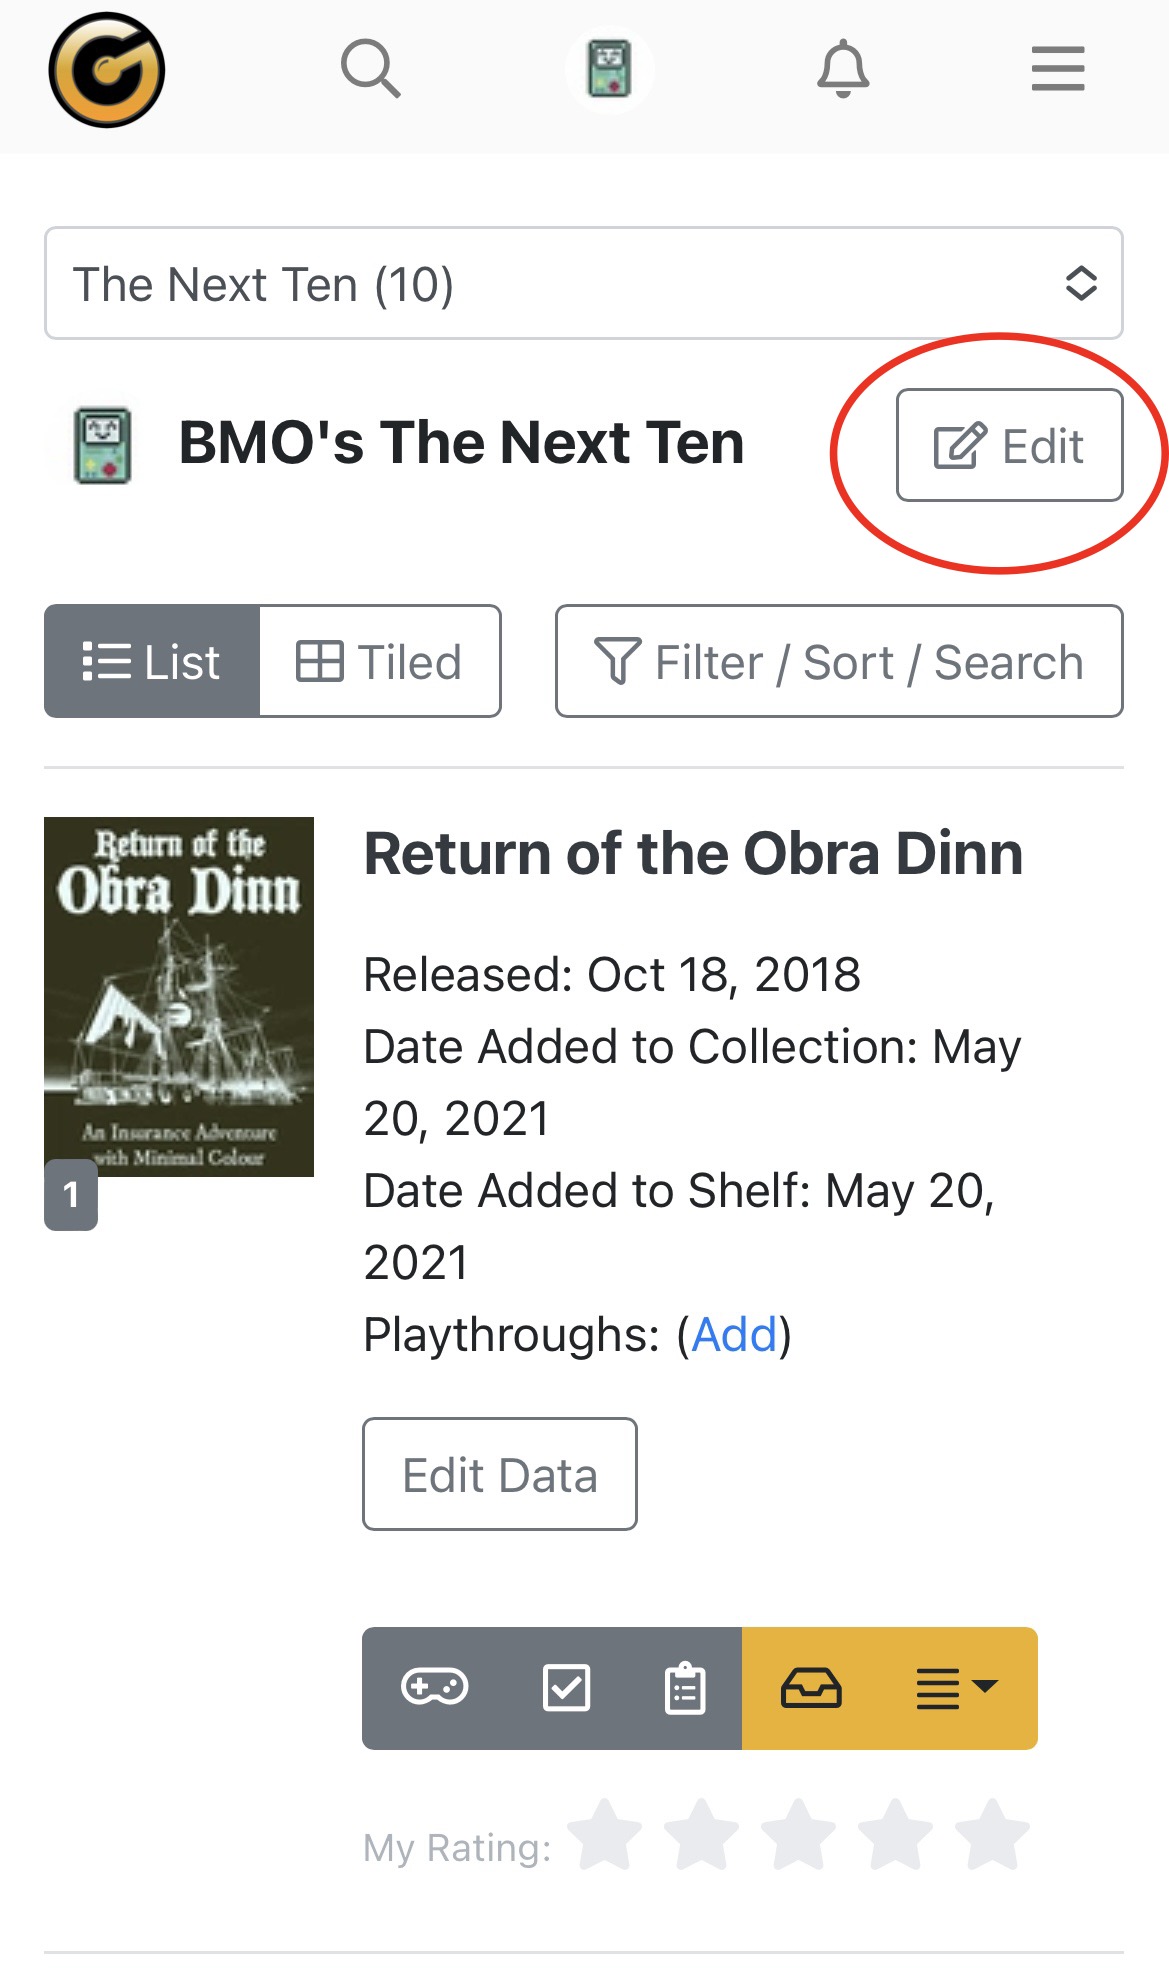The height and width of the screenshot is (1971, 1169).
Task: Add a playthrough via the Add link
Action: [x=734, y=1335]
